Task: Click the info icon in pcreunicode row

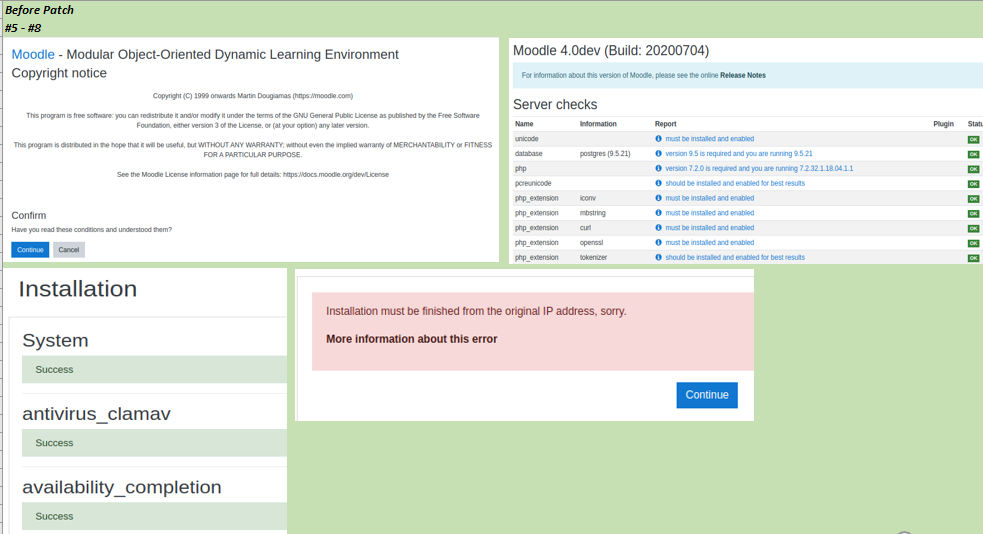Action: tap(658, 183)
